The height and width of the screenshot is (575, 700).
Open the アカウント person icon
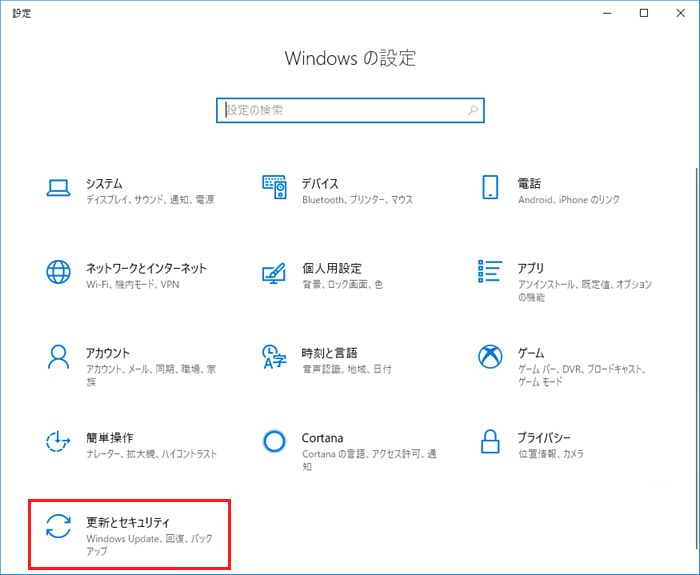coord(58,357)
